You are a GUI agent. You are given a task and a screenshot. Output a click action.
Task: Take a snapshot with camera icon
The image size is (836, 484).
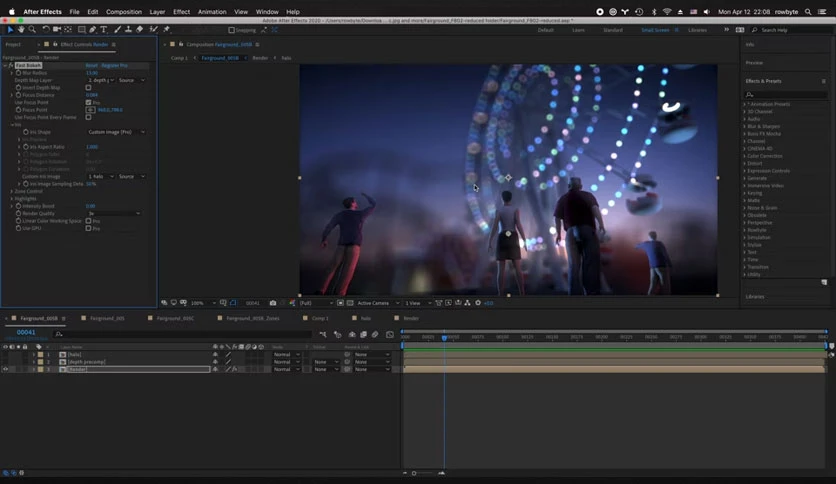pyautogui.click(x=273, y=303)
